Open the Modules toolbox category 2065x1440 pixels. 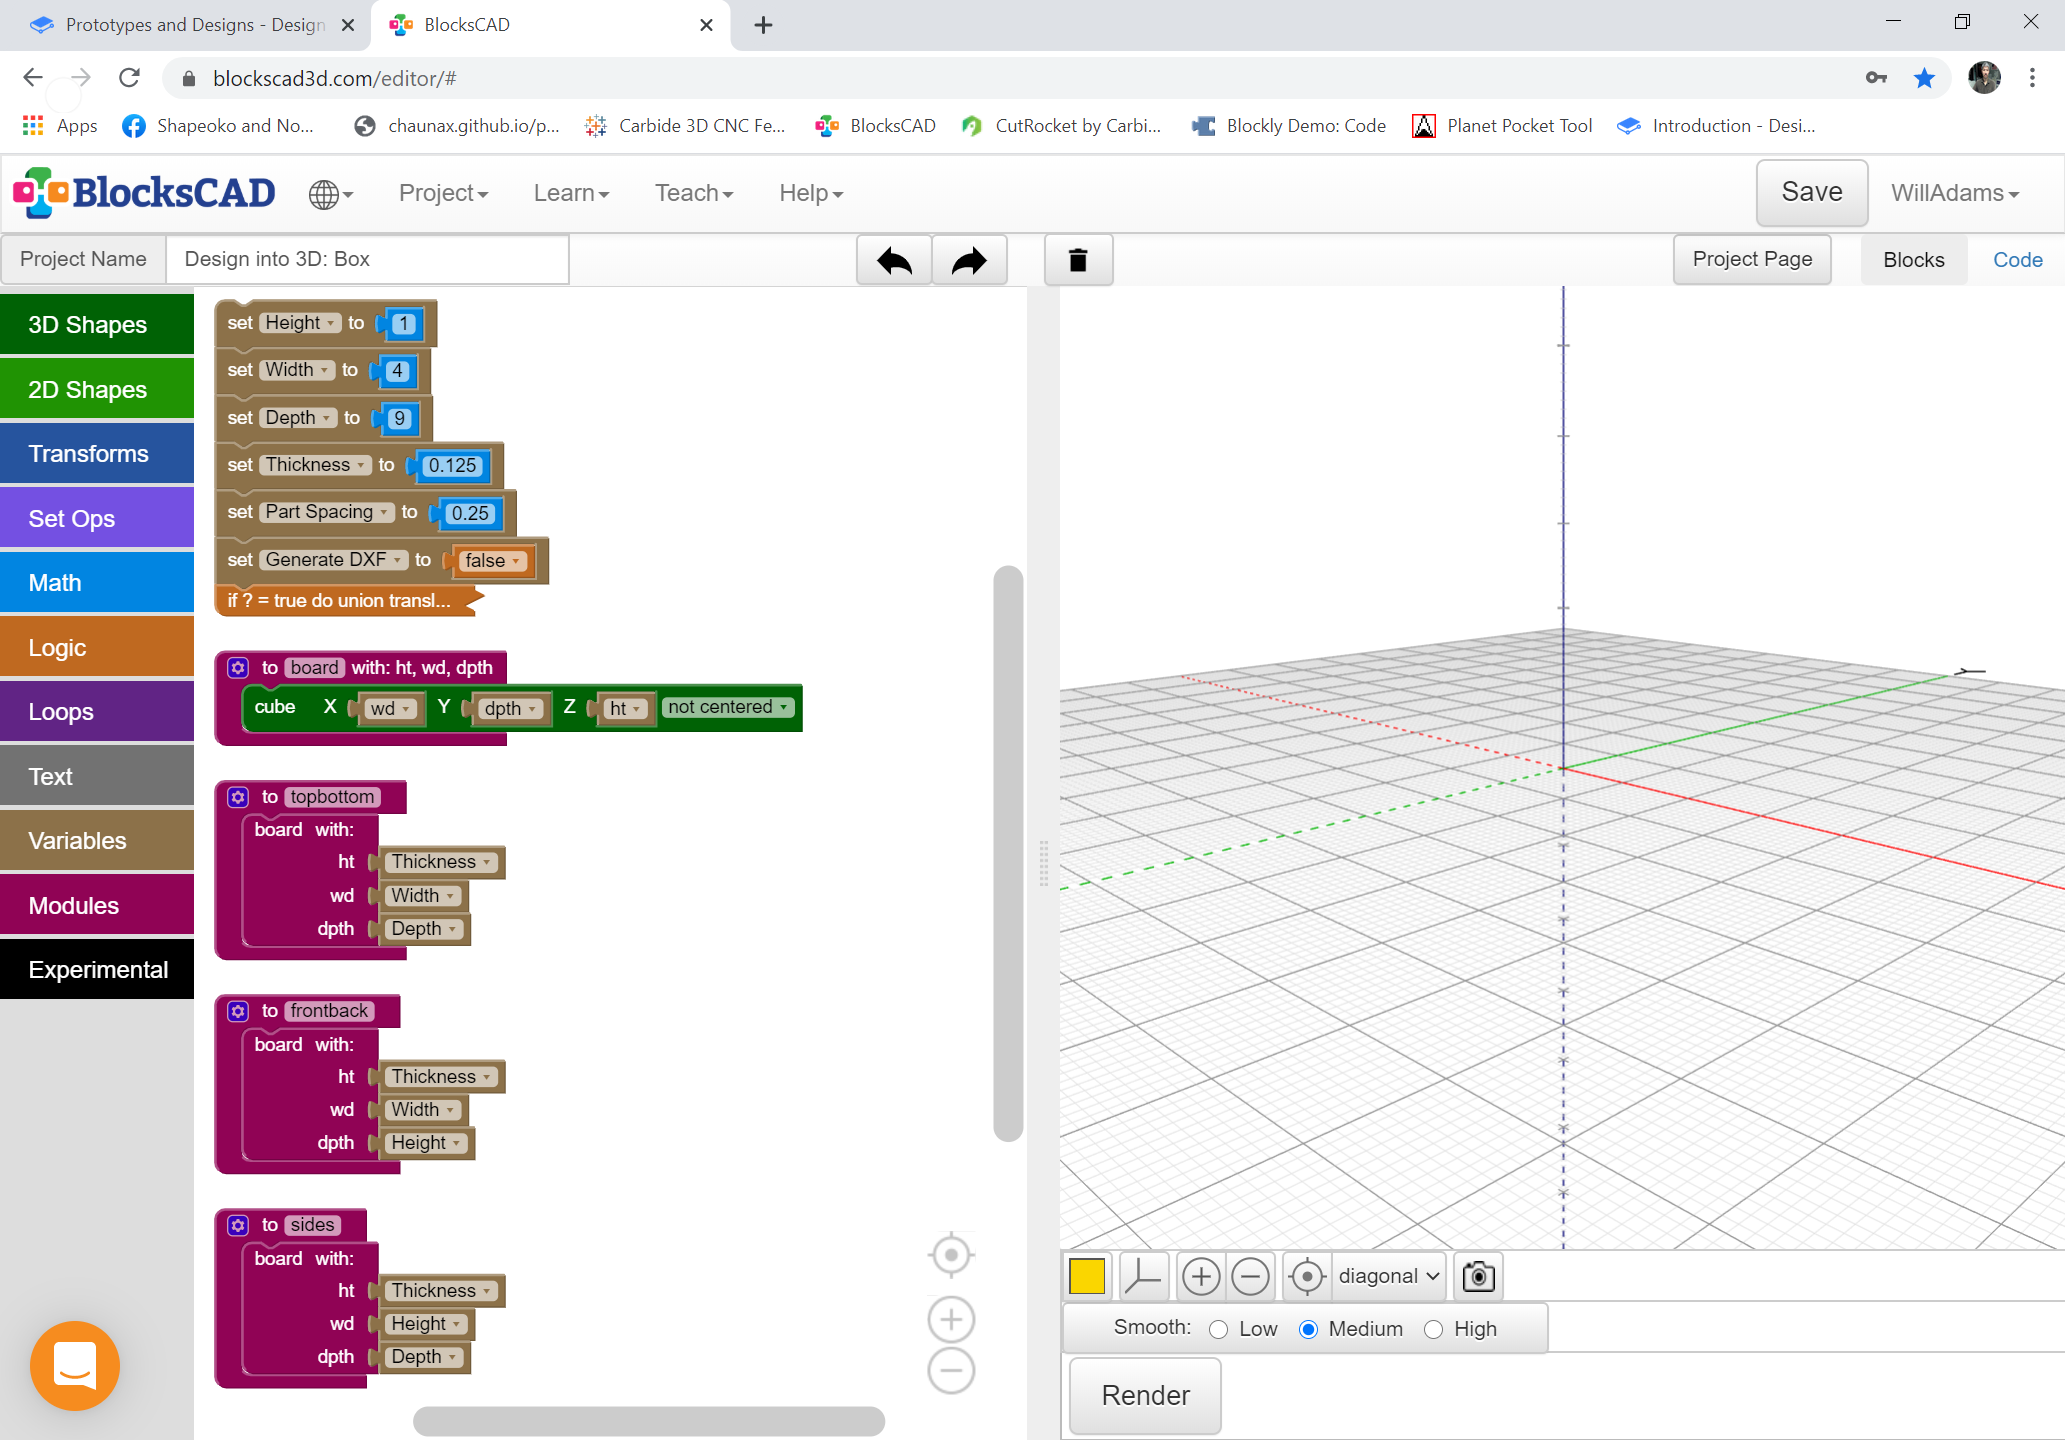click(97, 905)
